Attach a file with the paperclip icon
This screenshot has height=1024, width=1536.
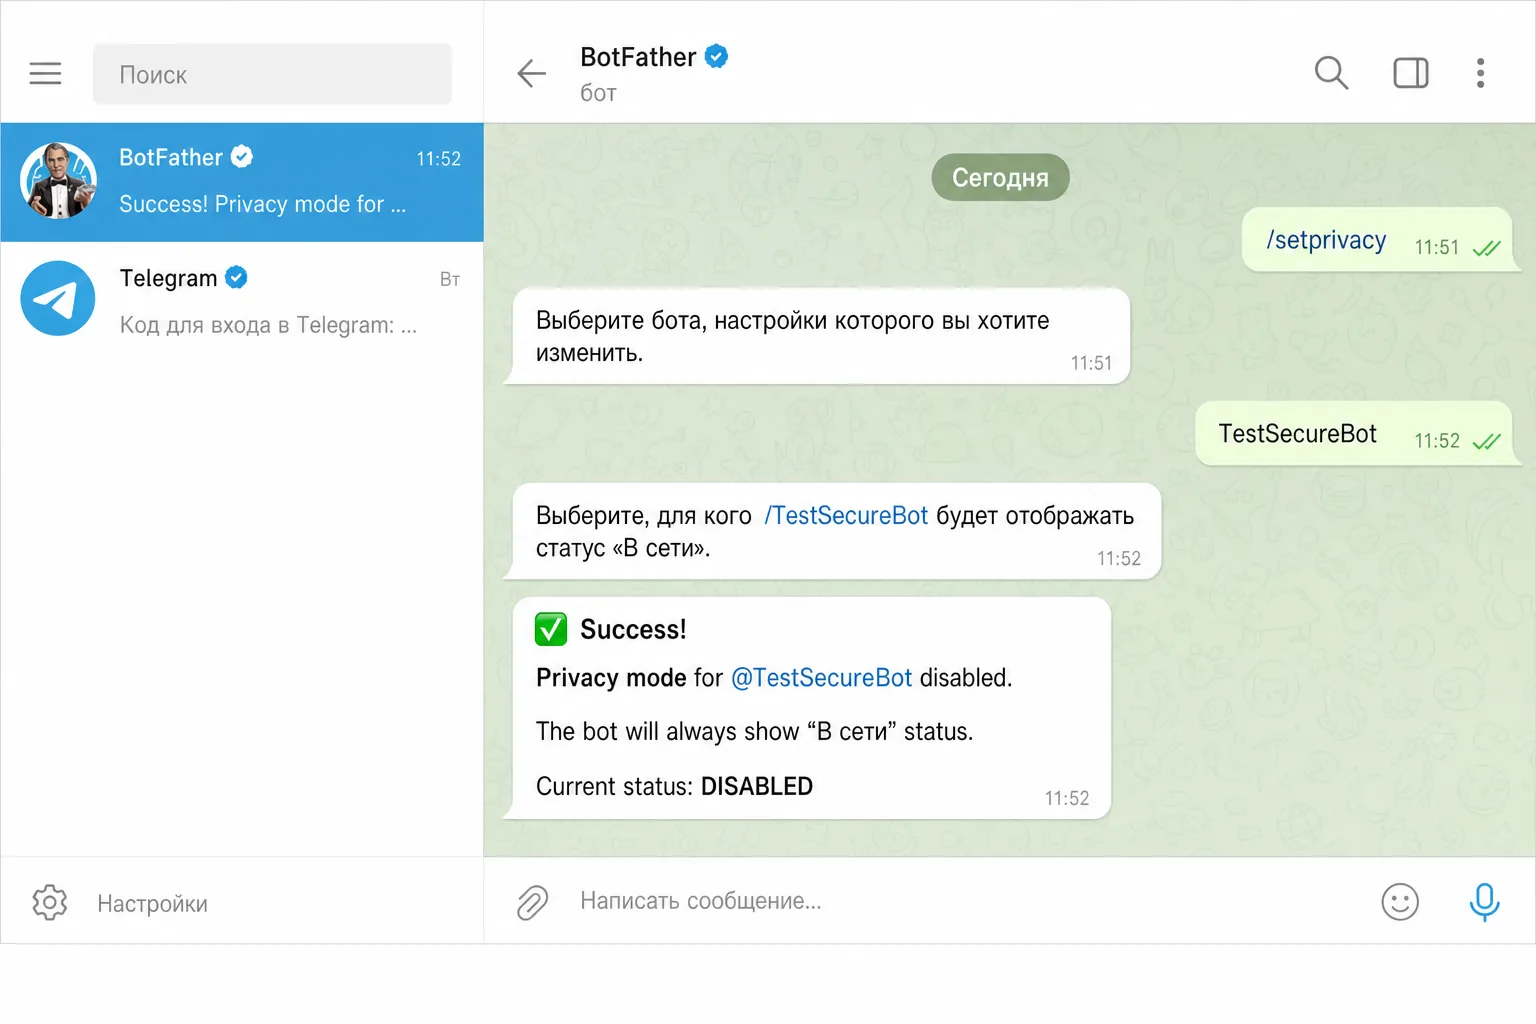click(x=532, y=902)
